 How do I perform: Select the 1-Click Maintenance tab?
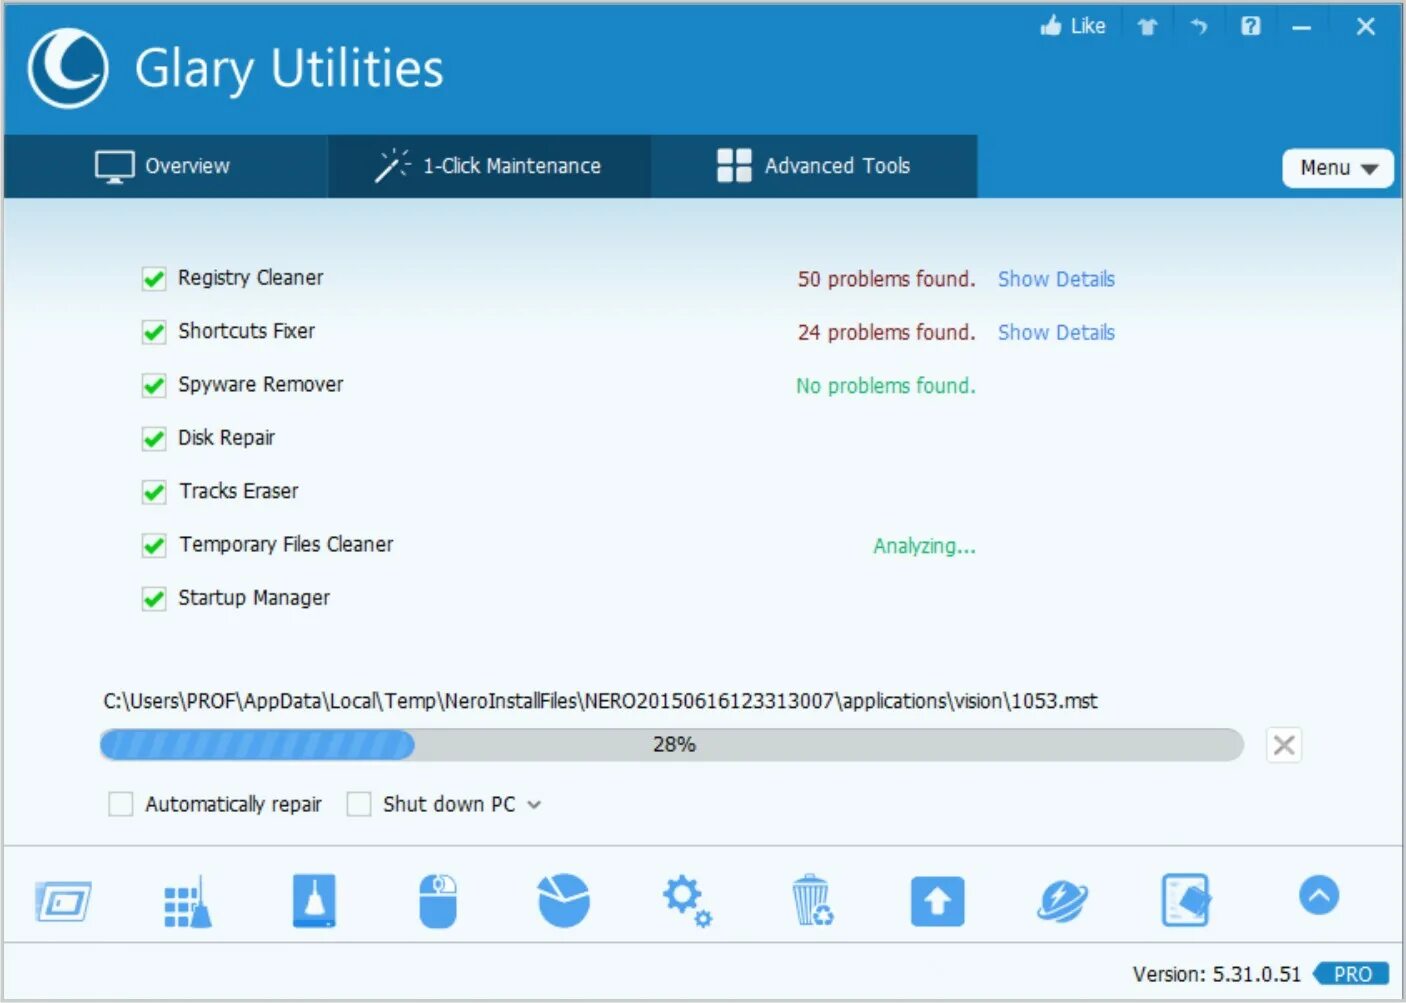489,166
